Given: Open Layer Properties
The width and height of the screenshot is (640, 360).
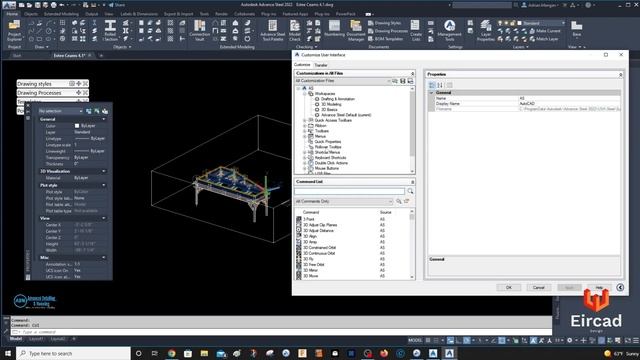Looking at the screenshot, I should pyautogui.click(x=486, y=31).
